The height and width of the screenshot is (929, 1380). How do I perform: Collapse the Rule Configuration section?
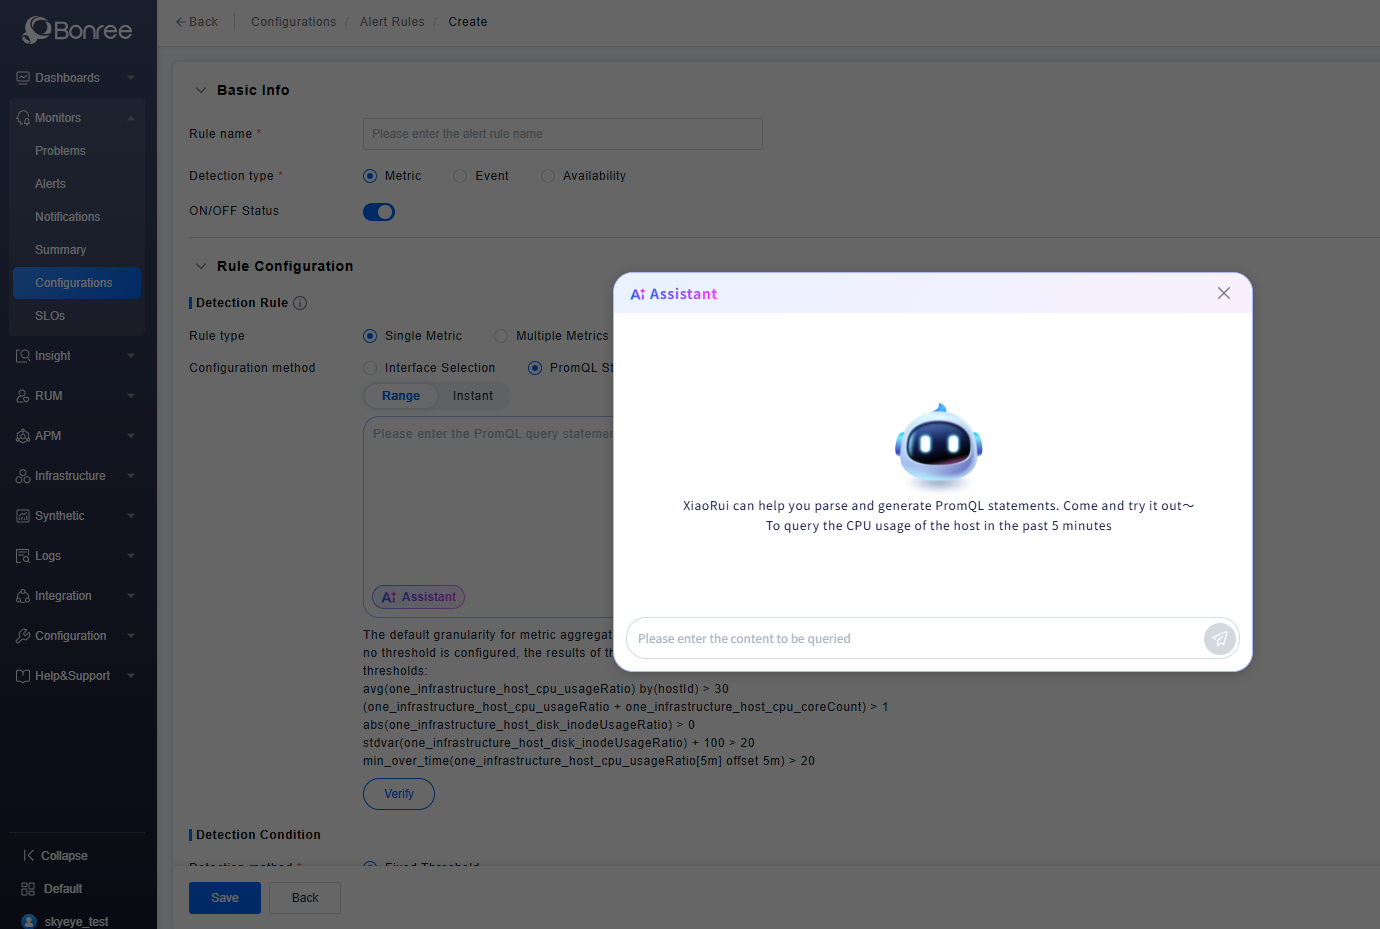coord(201,266)
